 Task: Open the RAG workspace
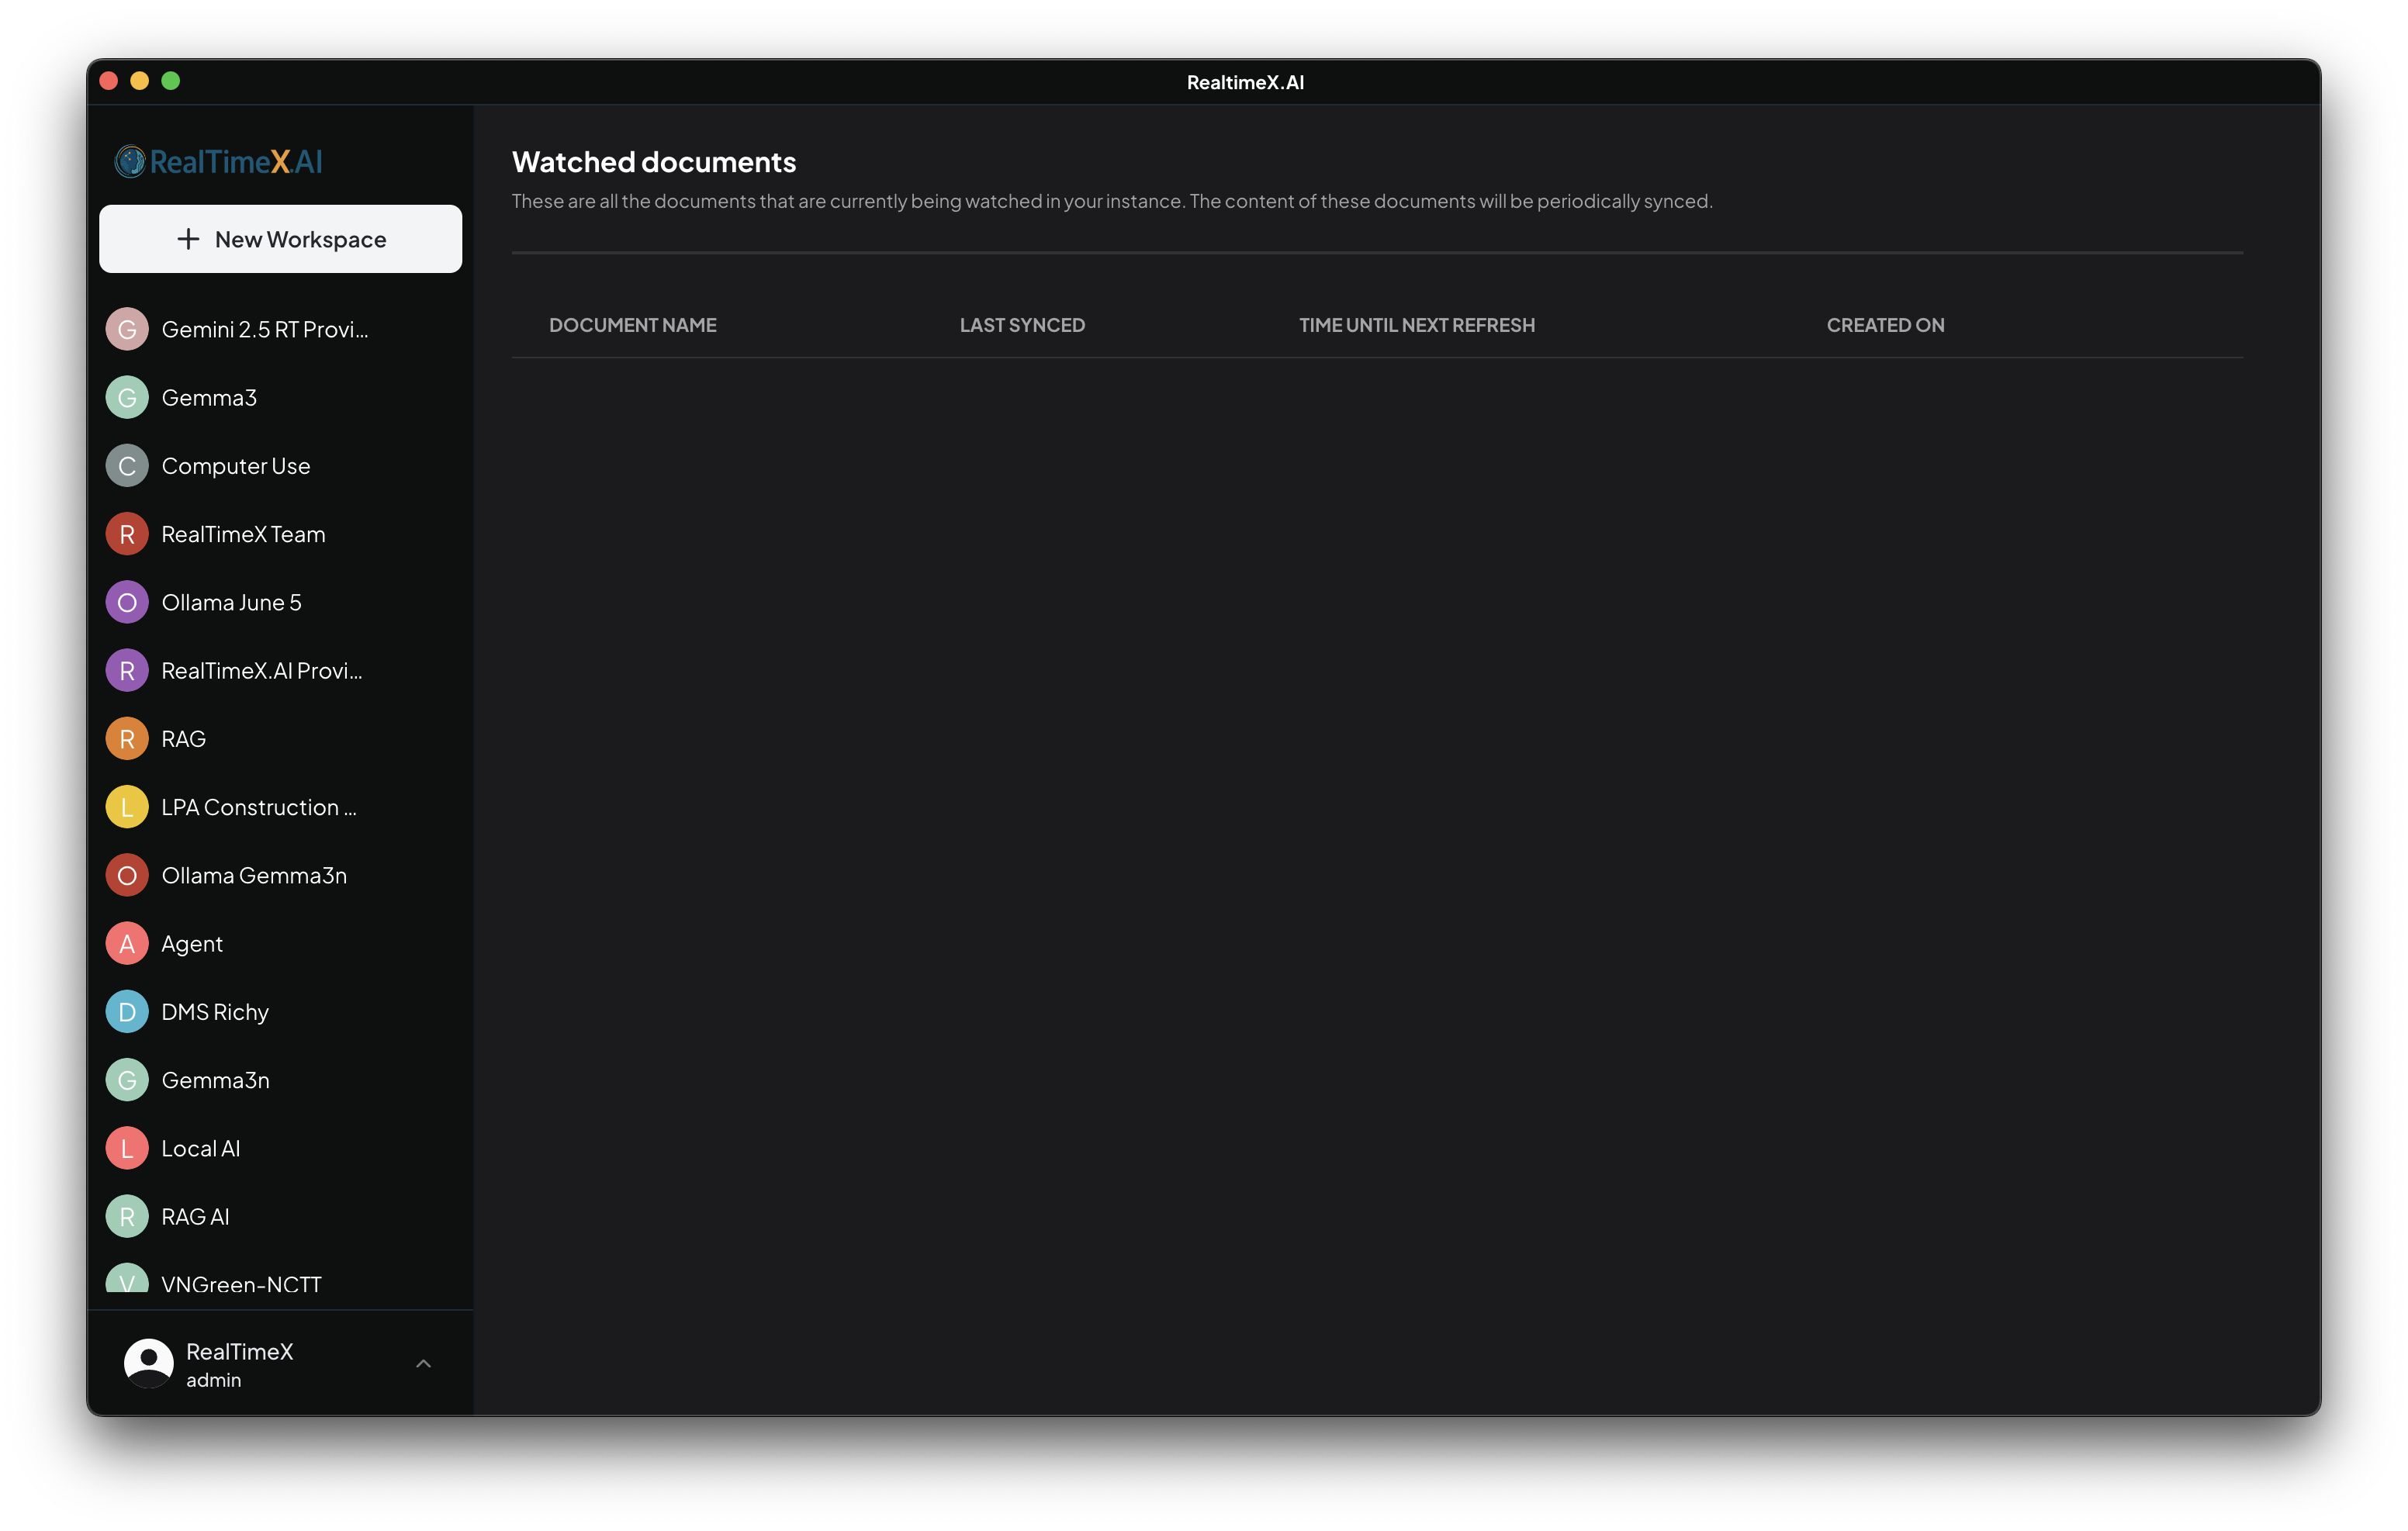(x=184, y=739)
